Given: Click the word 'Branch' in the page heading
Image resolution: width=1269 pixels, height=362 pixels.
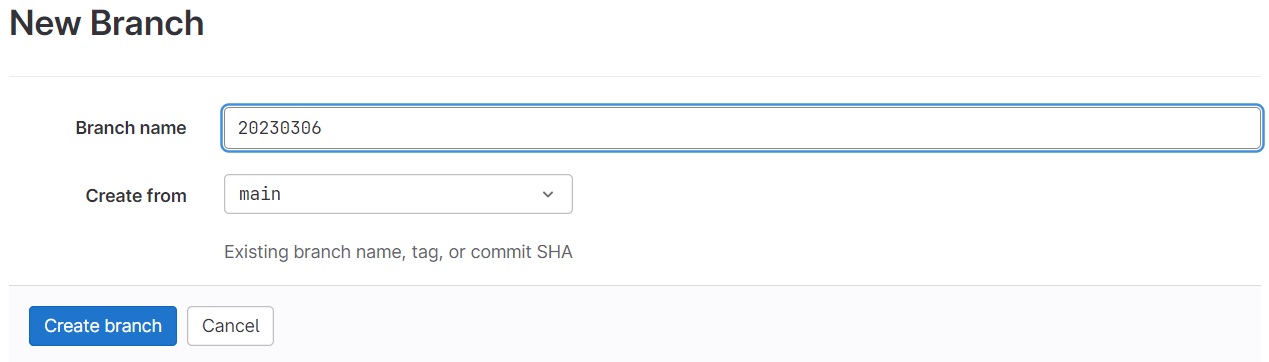Looking at the screenshot, I should pyautogui.click(x=147, y=23).
